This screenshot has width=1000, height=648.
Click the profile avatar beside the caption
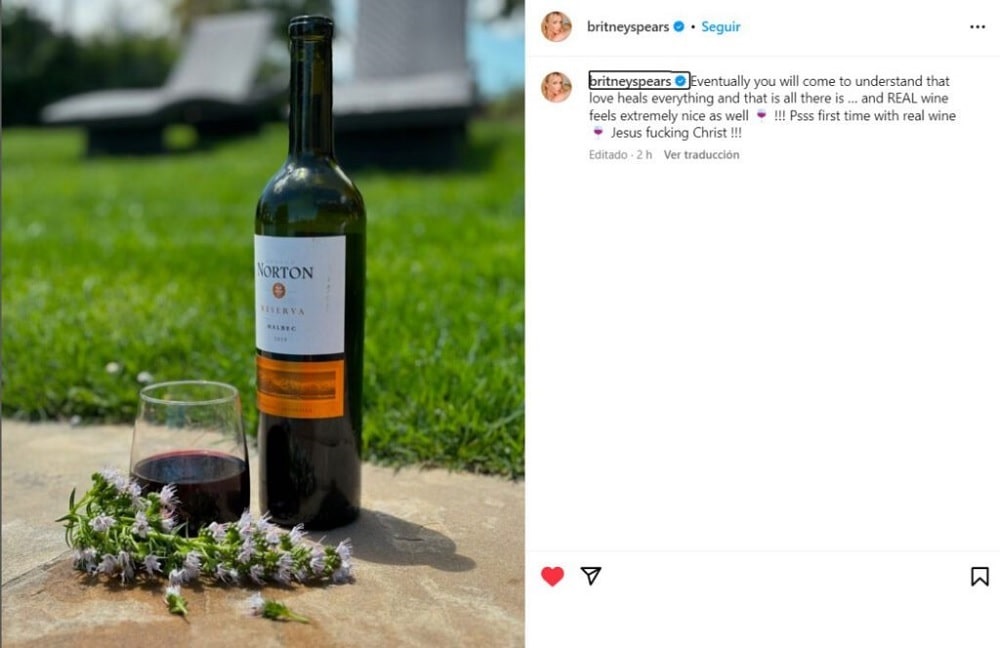[556, 87]
